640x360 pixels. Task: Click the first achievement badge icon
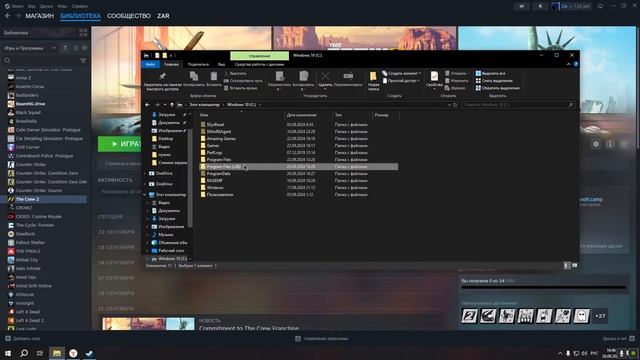point(469,316)
